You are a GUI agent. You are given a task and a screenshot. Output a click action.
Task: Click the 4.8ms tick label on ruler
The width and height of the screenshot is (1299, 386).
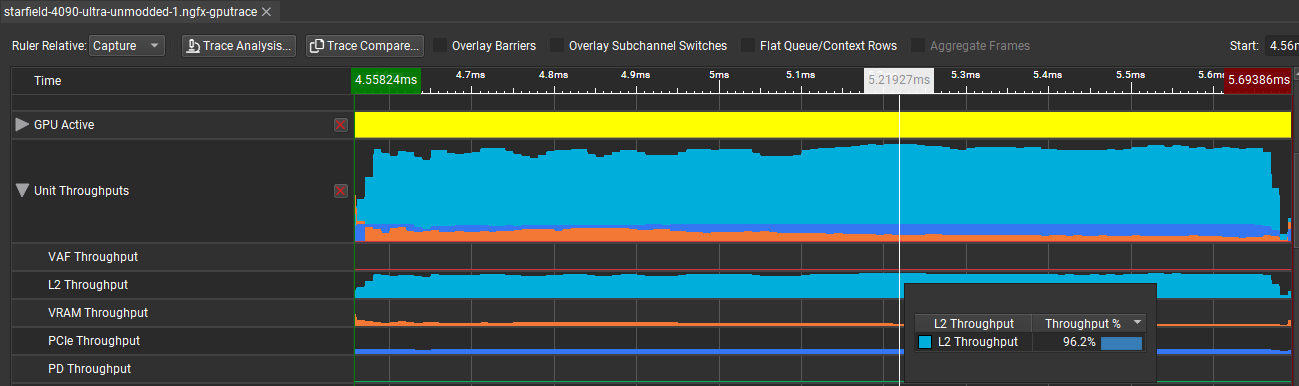pos(553,74)
